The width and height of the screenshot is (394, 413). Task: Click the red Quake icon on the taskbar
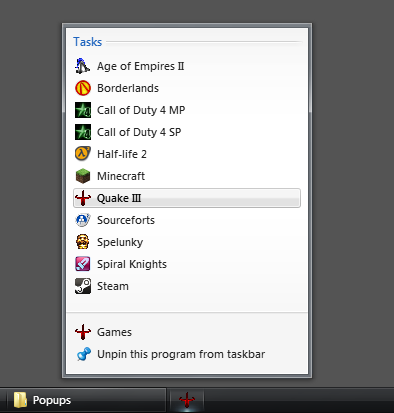(x=187, y=400)
